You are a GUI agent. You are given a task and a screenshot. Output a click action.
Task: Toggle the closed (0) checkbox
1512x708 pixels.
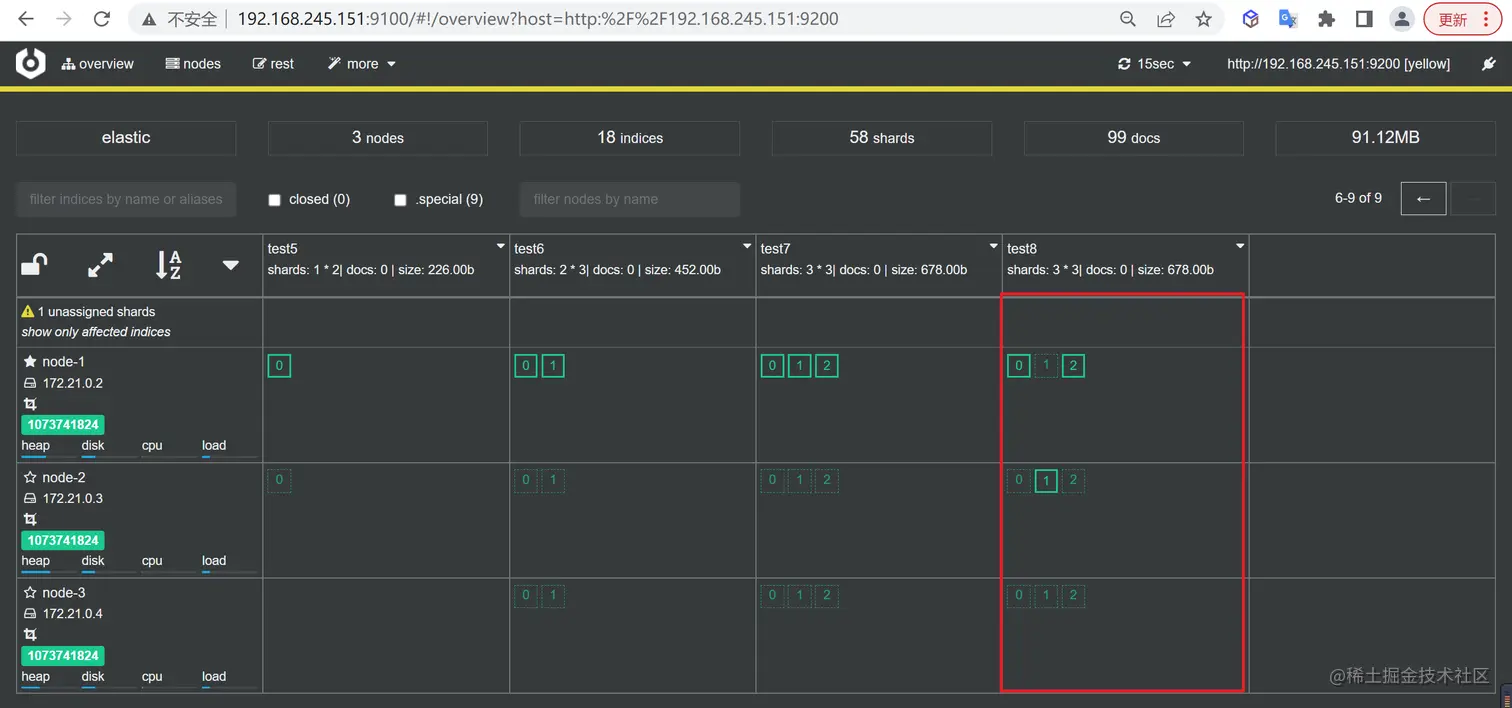(x=275, y=200)
